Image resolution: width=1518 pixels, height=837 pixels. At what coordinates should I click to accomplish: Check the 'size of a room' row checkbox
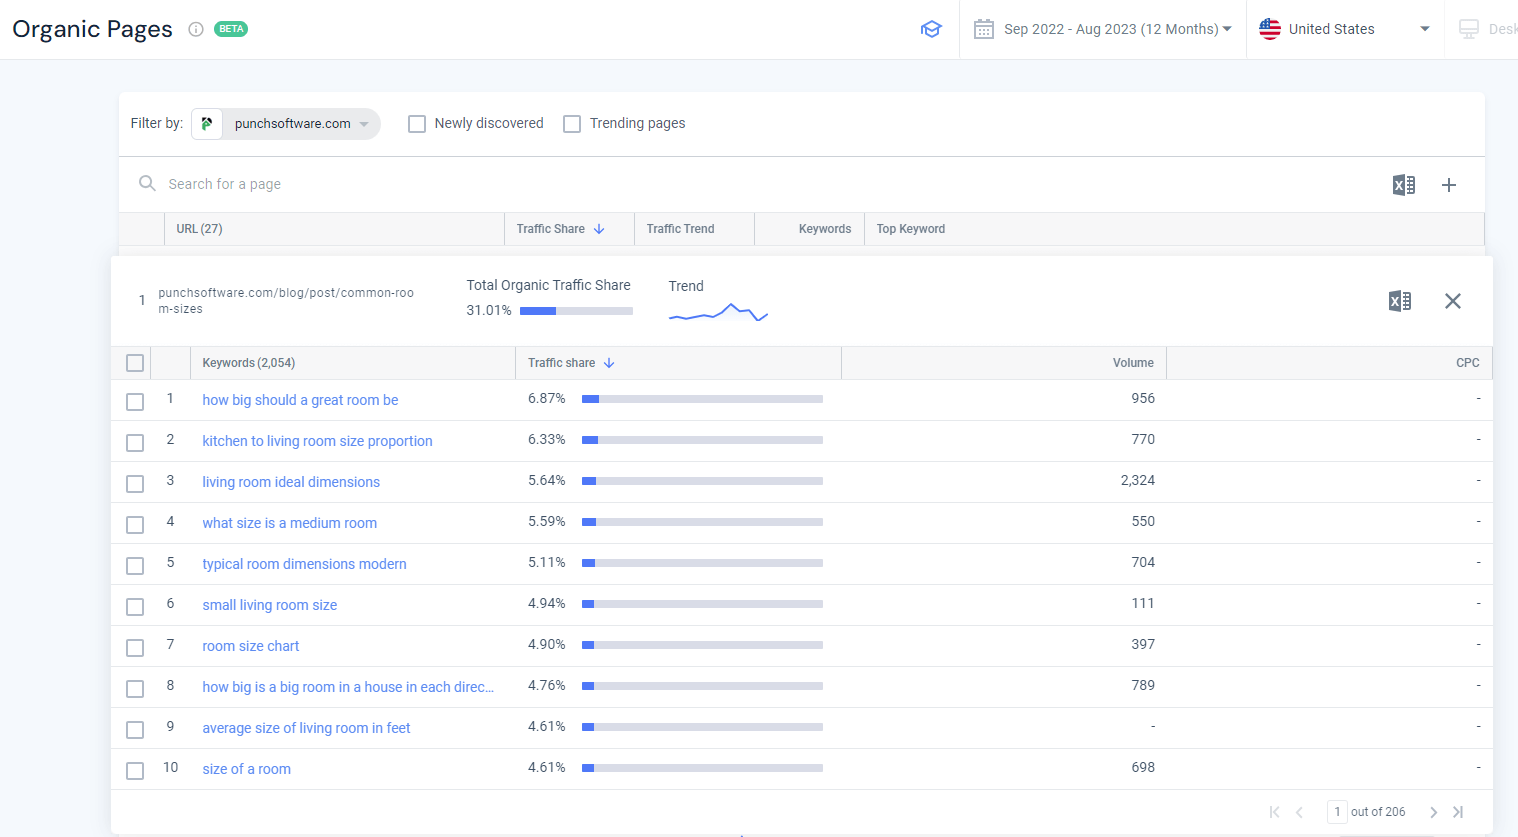[135, 771]
